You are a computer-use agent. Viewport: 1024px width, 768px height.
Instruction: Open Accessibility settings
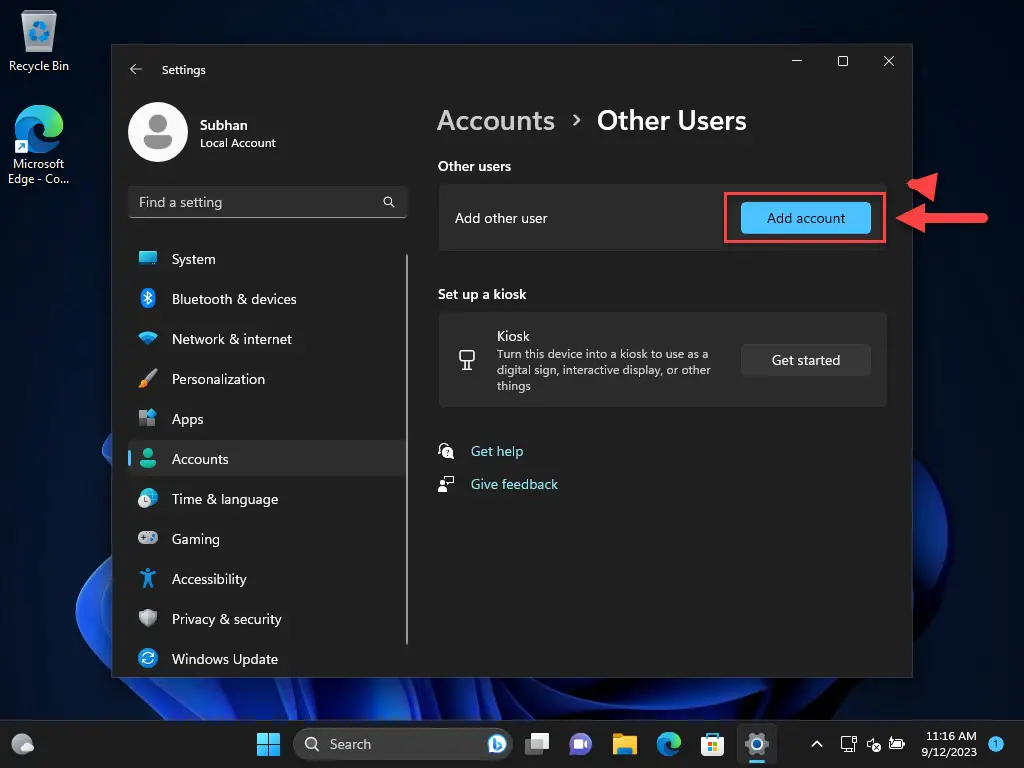point(268,579)
